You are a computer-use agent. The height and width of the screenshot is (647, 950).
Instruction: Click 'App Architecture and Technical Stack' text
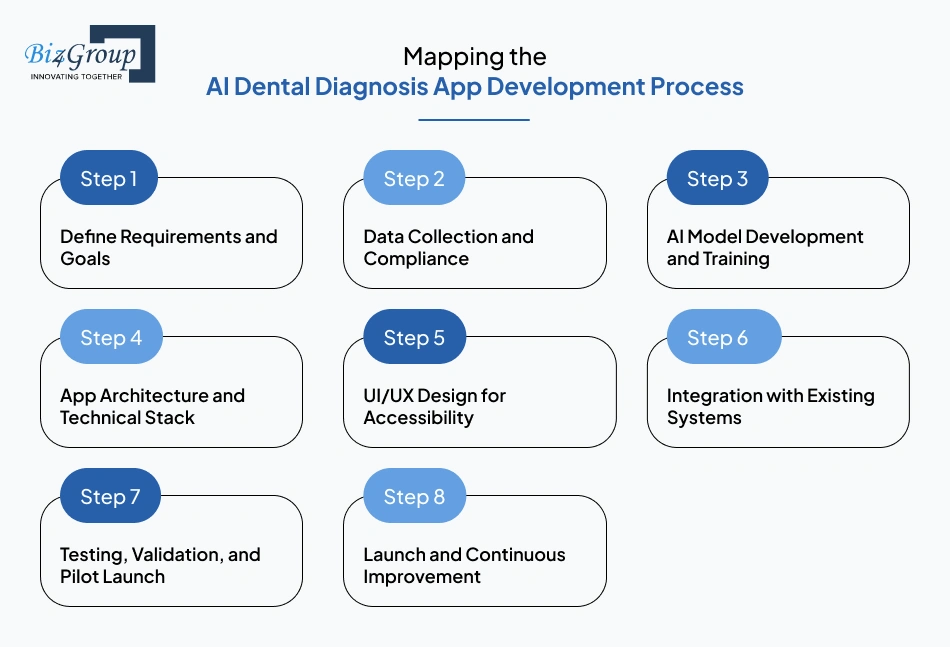point(152,406)
